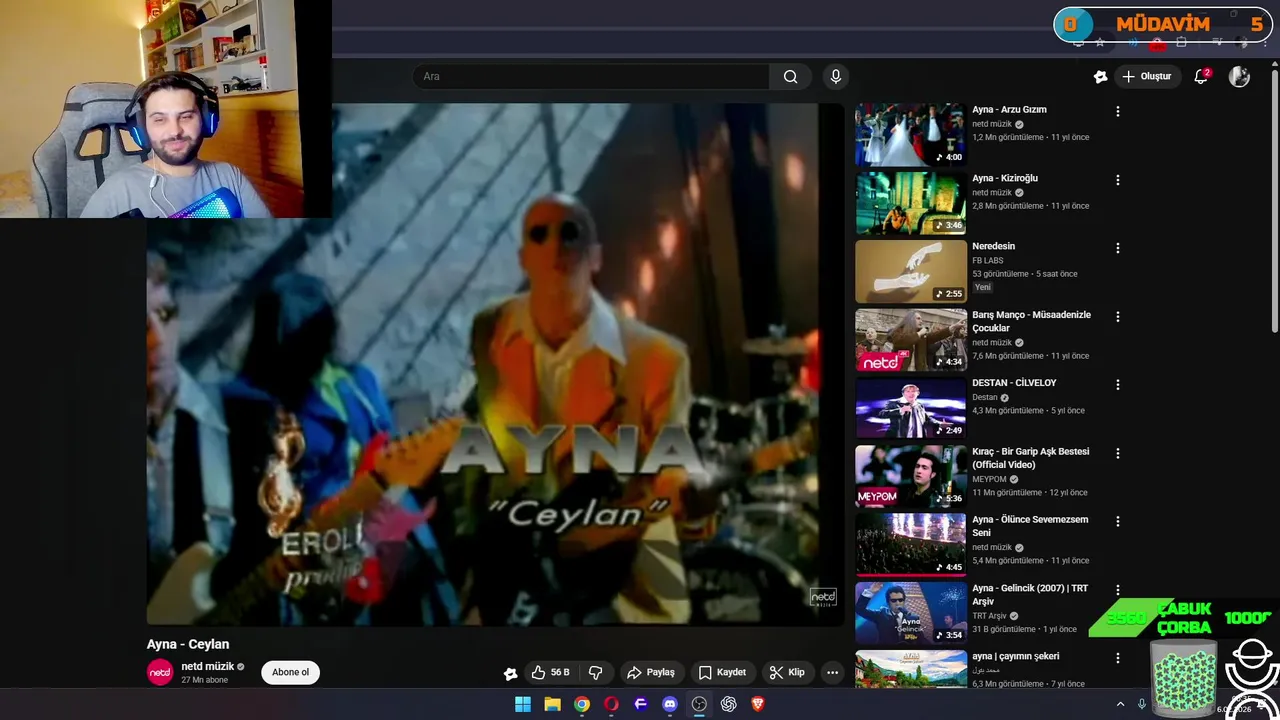Open Ayna - Arzu Gızım thumbnail

tap(910, 134)
